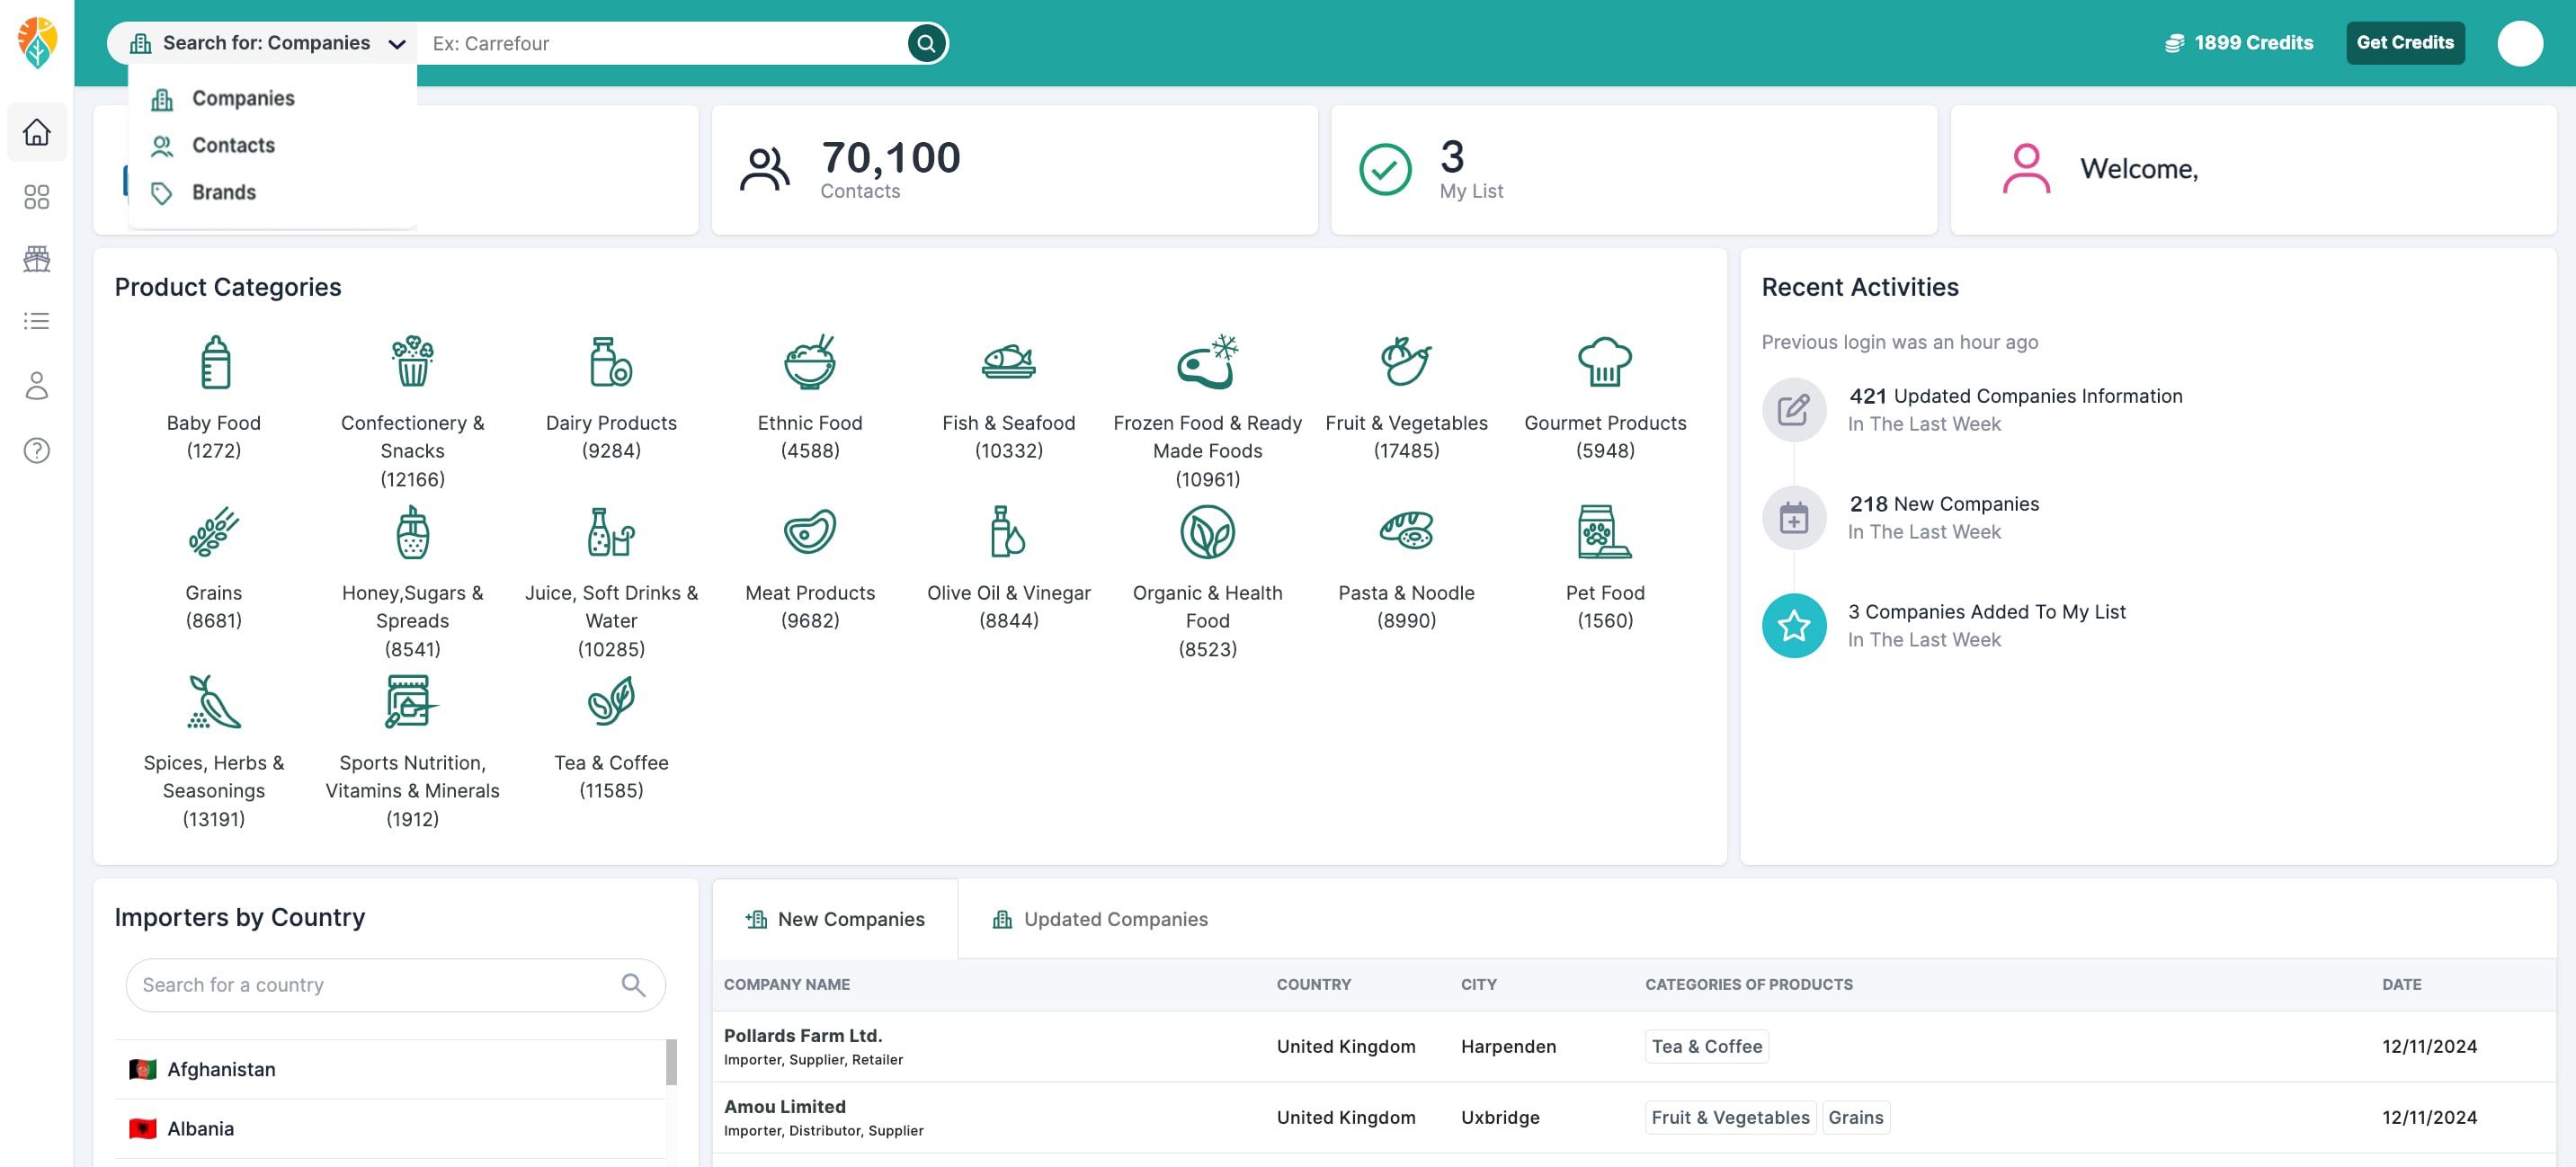
Task: Open the list icon in sidebar
Action: 37,321
